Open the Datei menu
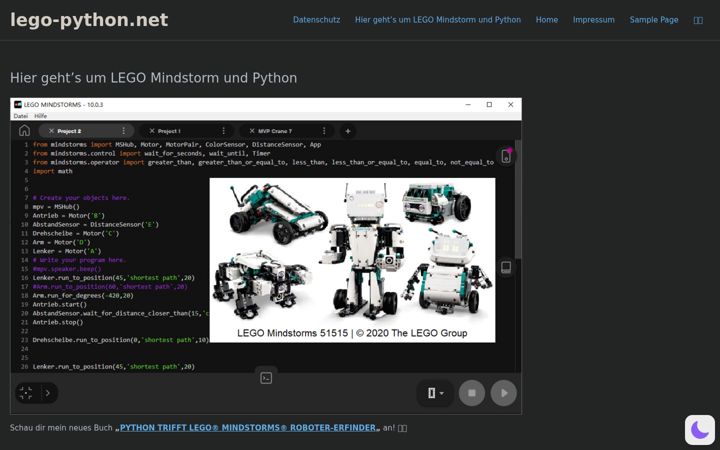The image size is (720, 450). (x=21, y=116)
